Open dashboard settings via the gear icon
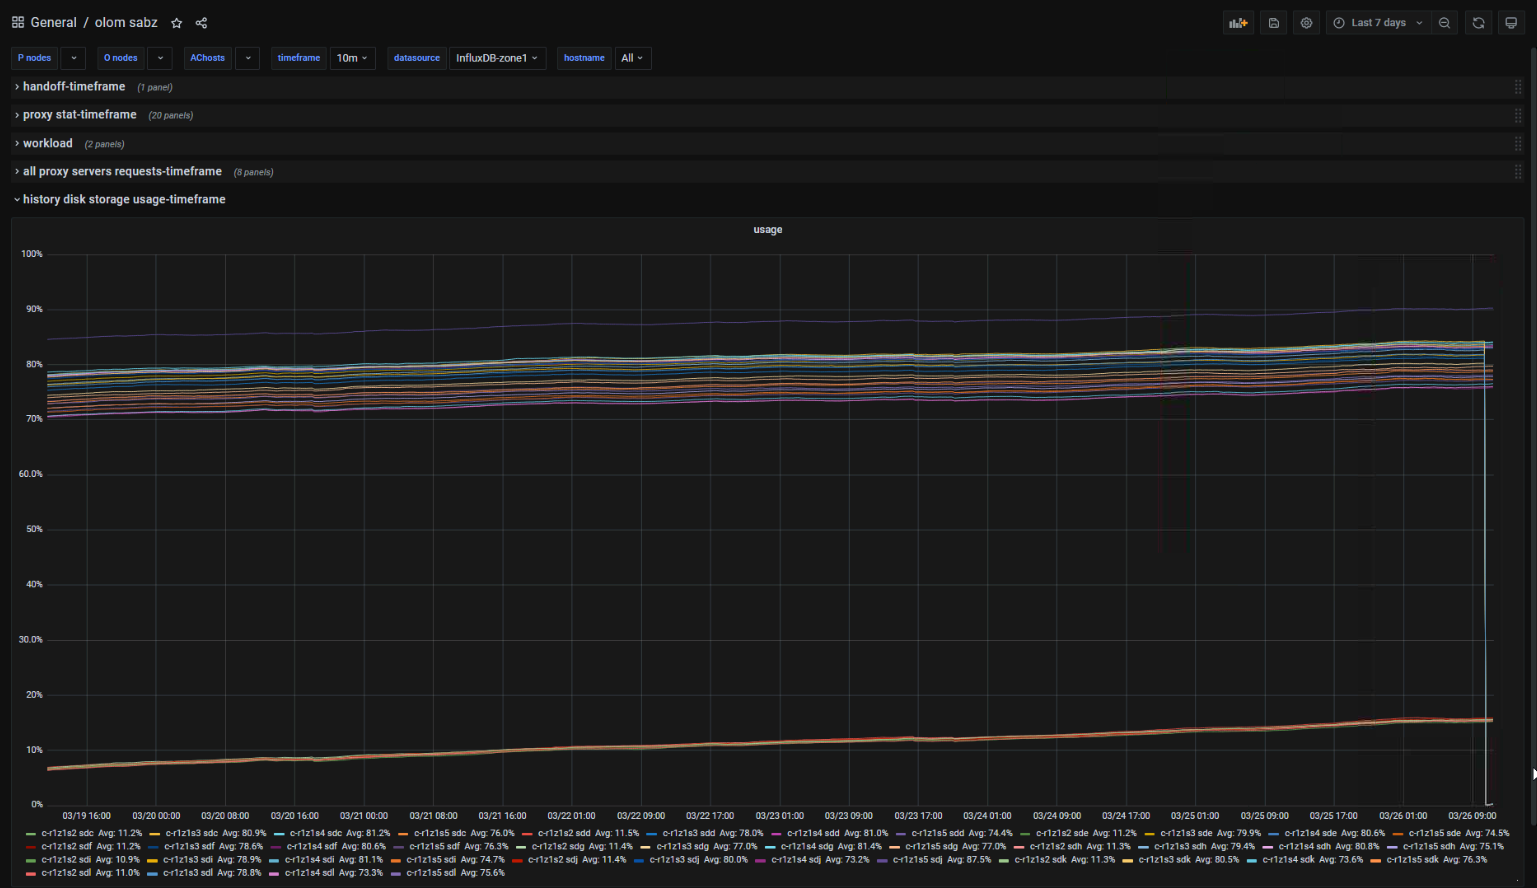The height and width of the screenshot is (888, 1537). (1306, 23)
